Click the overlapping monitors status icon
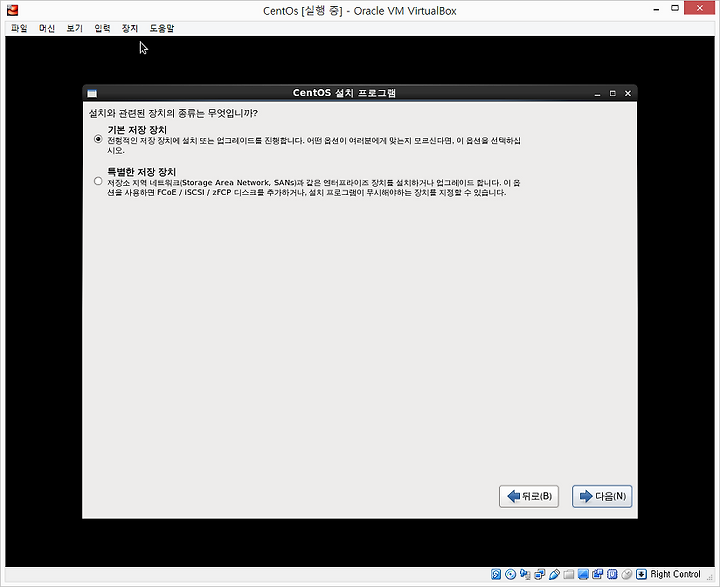Screen dimensions: 720x587 click(x=540, y=574)
